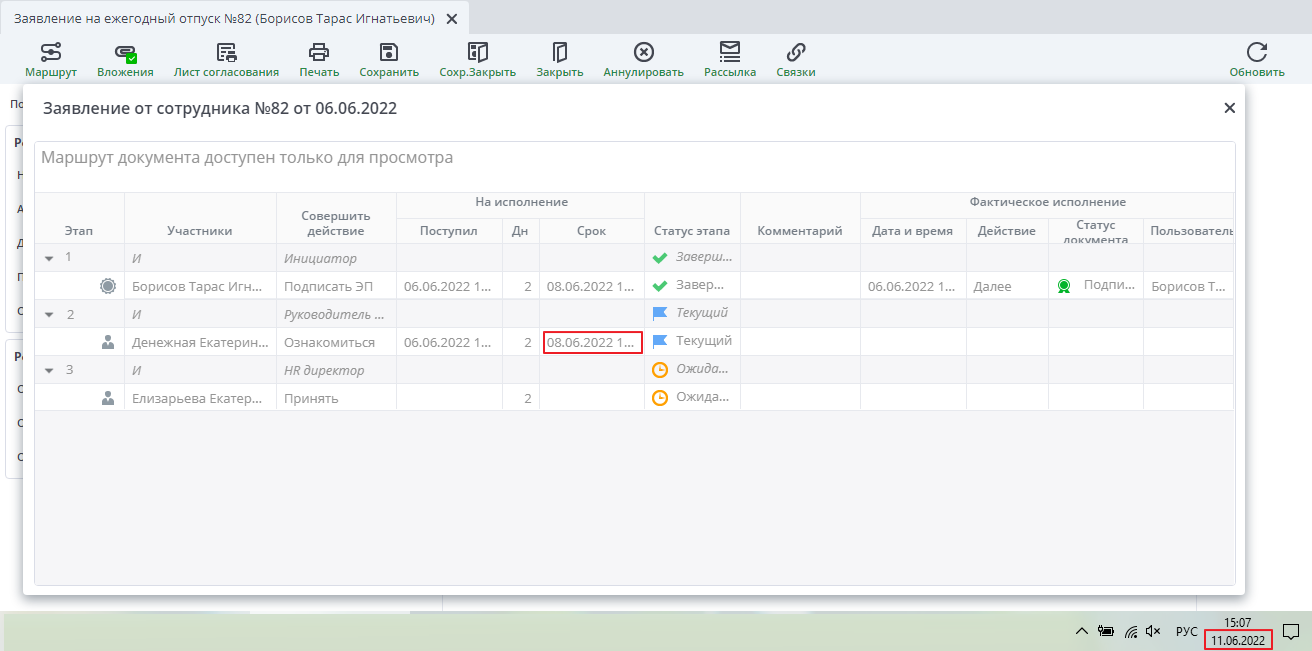Screen dimensions: 1312x651
Task: Click the Статус этапа column header
Action: (692, 231)
